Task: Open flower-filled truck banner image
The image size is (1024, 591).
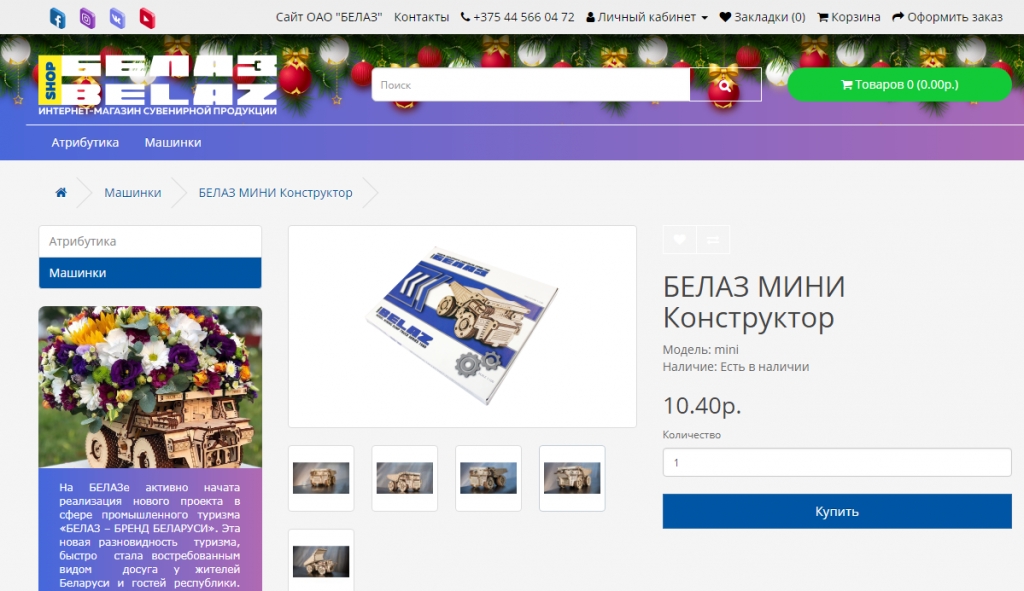Action: click(150, 387)
